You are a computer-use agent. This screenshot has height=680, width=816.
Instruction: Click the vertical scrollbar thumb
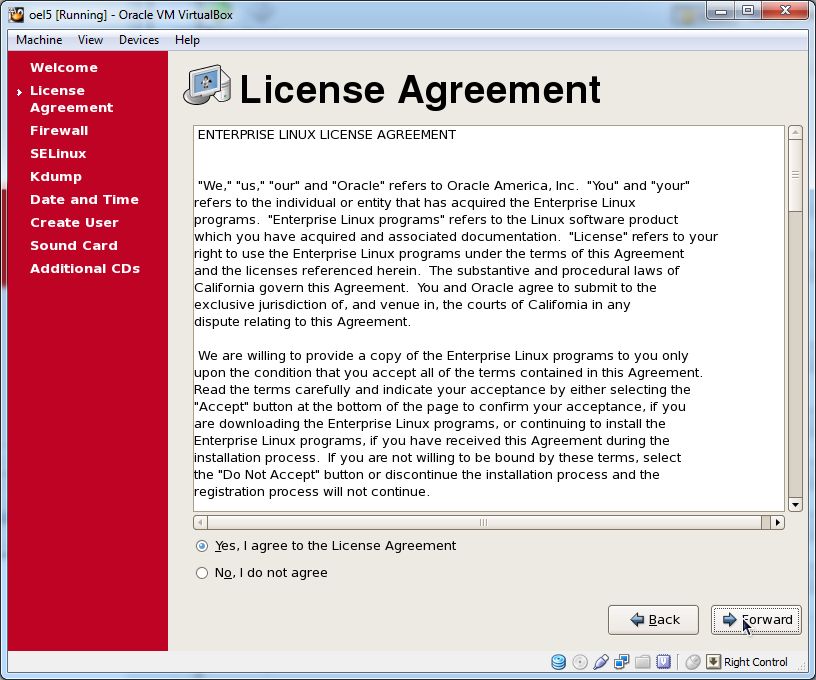tap(795, 176)
